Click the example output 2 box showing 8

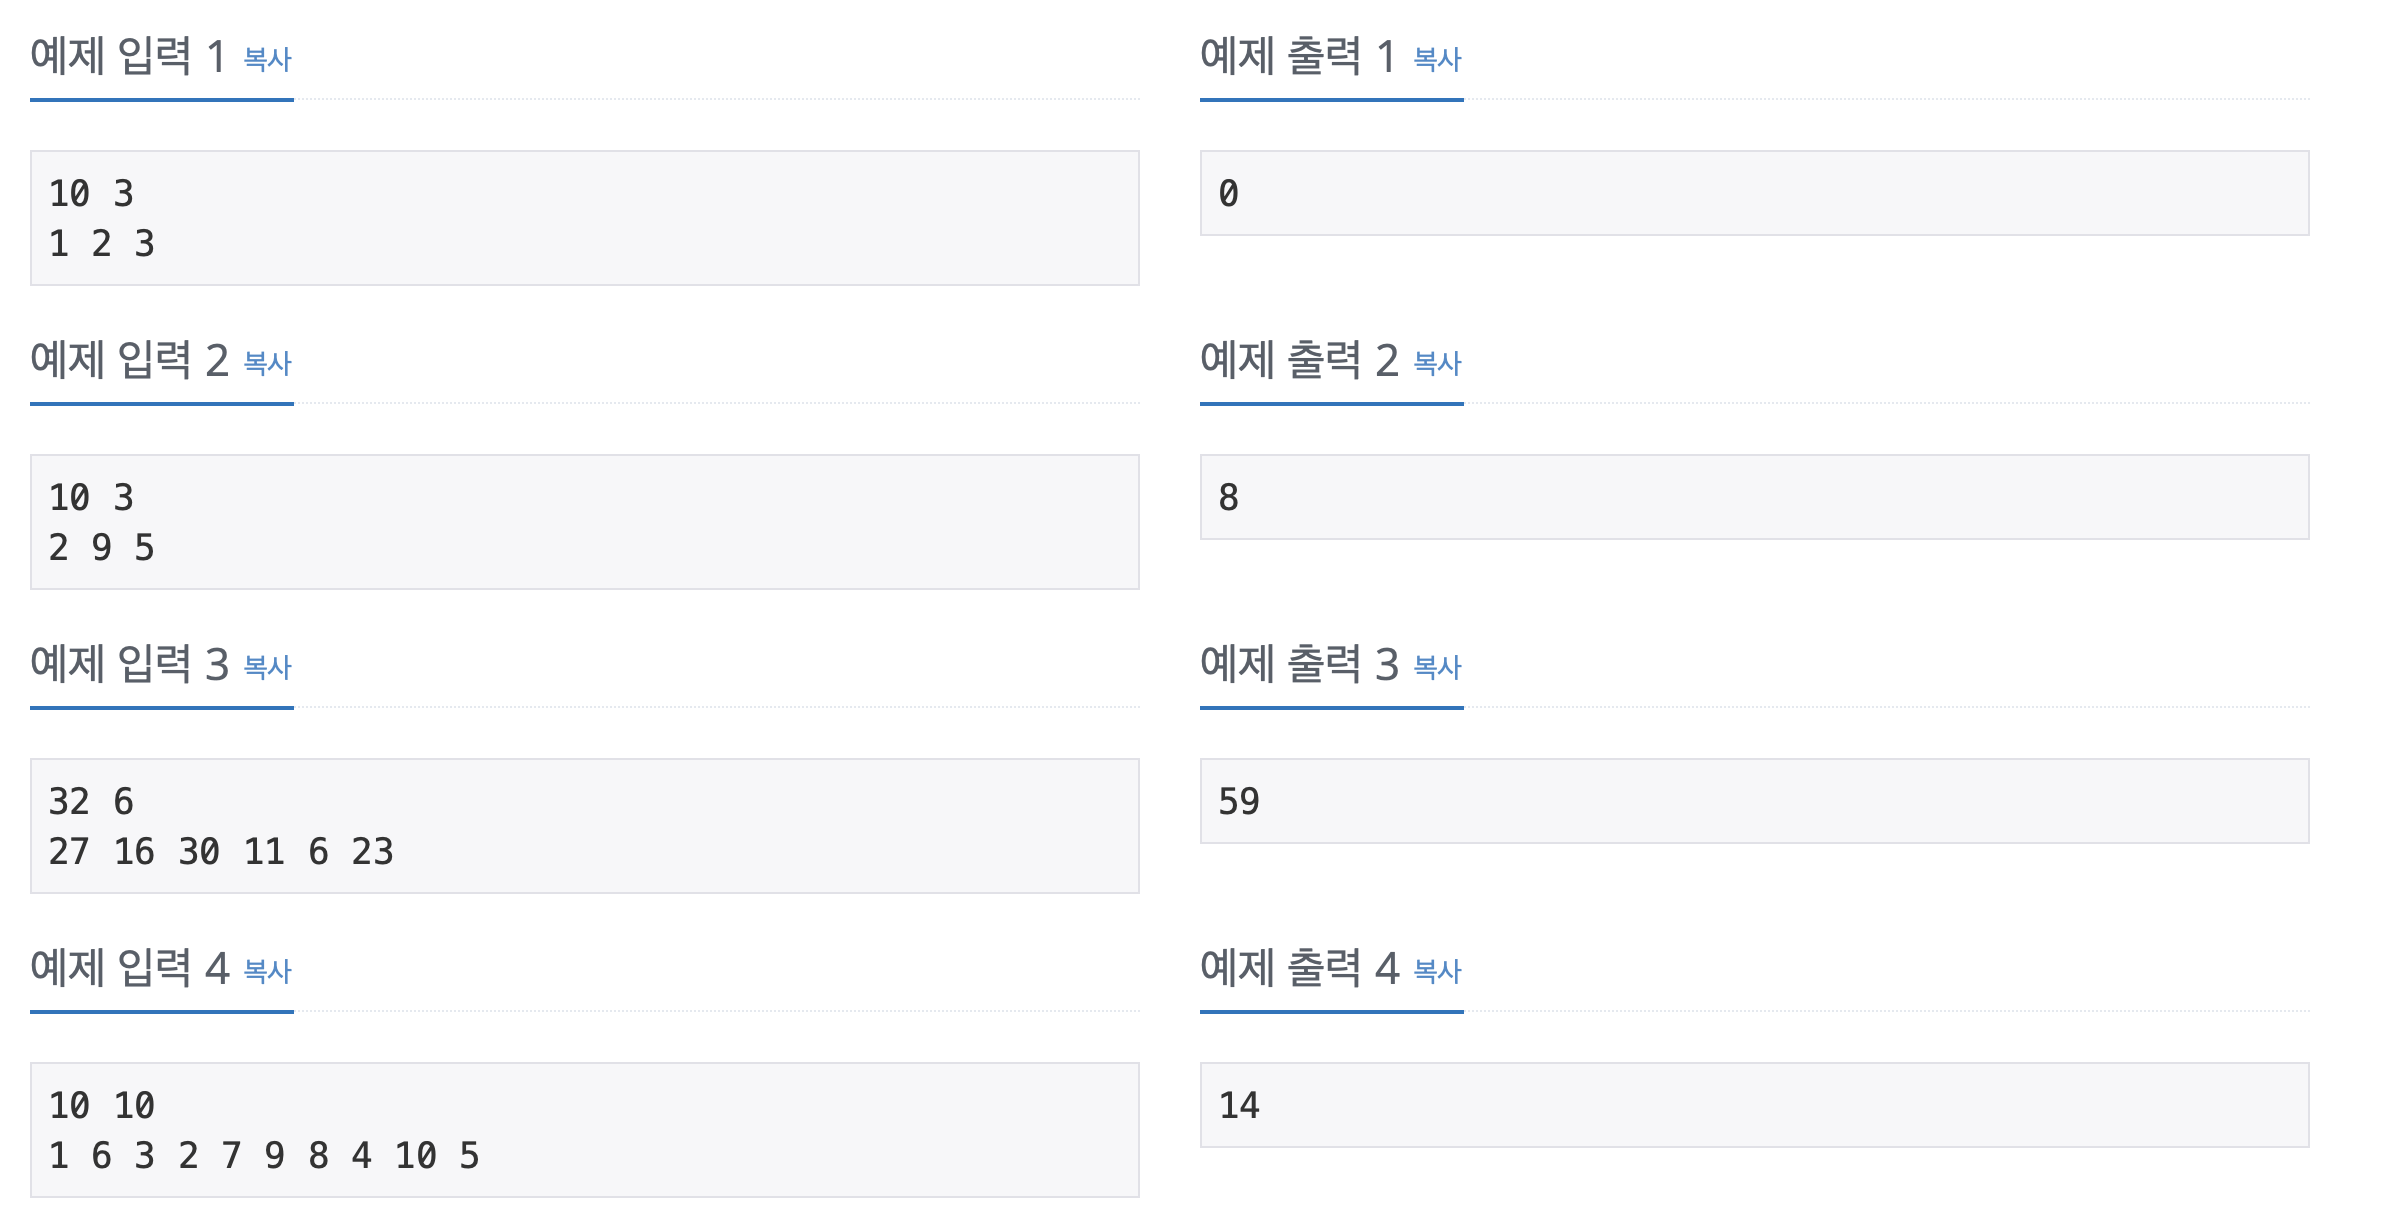(1755, 497)
